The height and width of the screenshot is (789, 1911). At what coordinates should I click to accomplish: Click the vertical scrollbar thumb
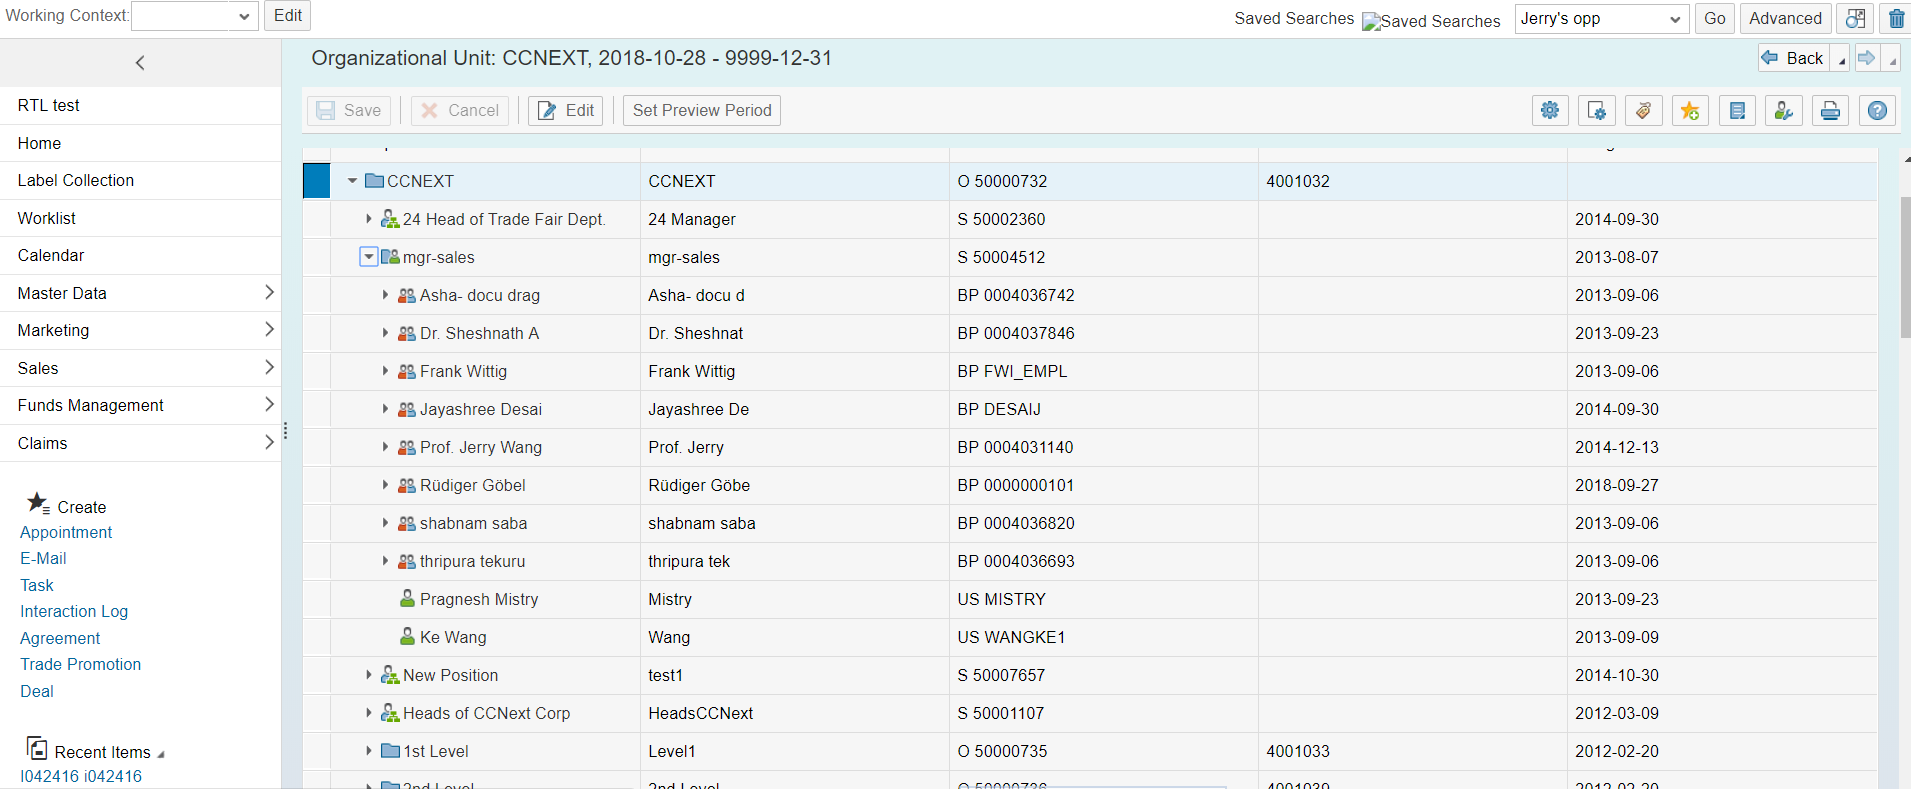1905,268
